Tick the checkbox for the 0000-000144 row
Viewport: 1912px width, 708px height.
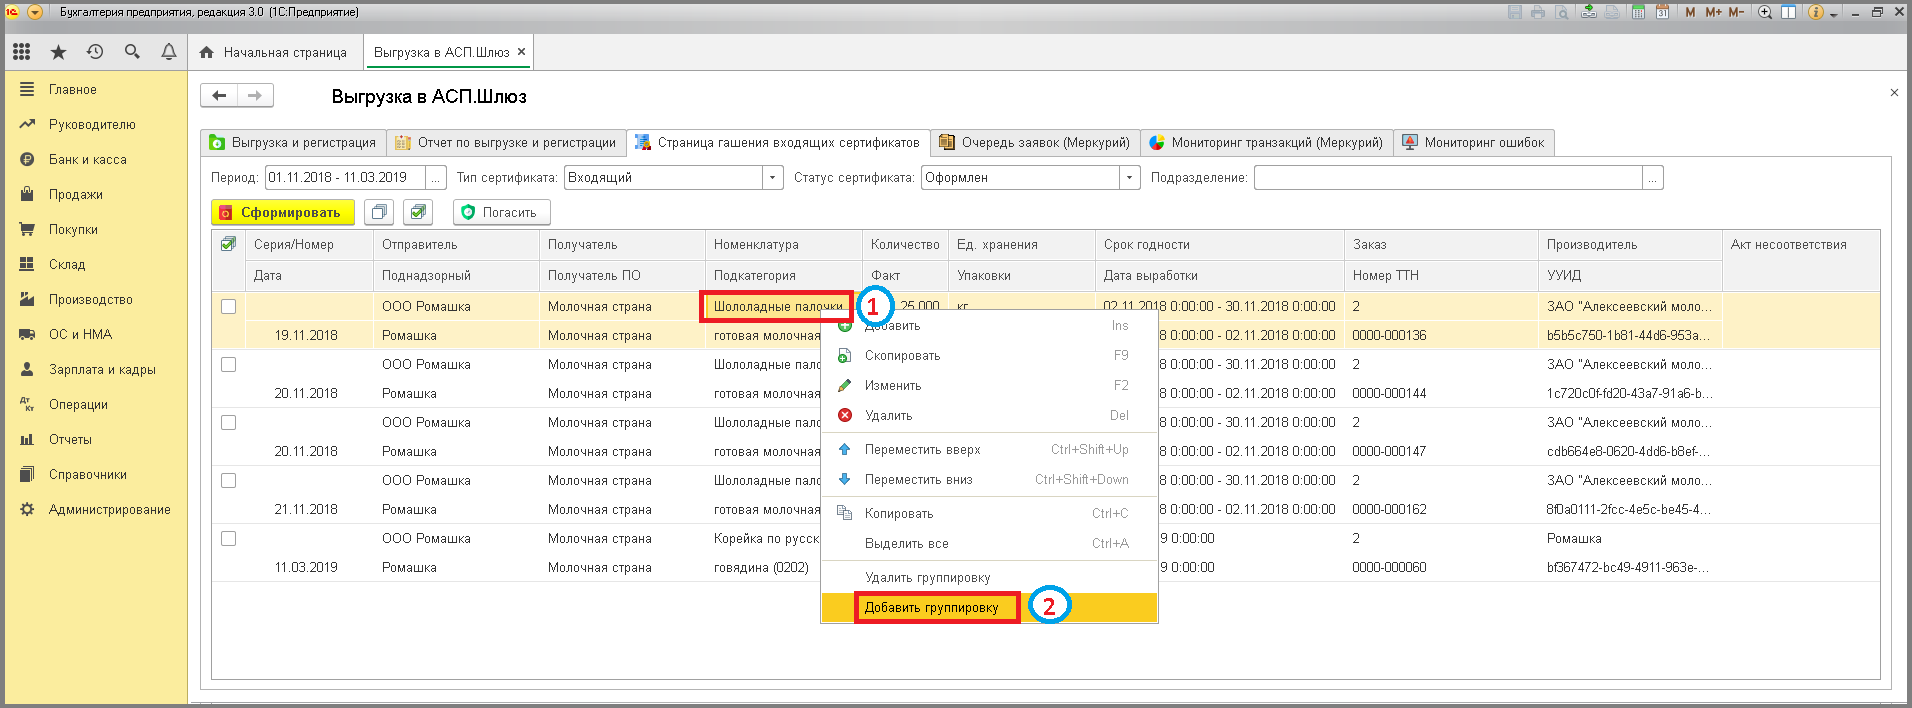[x=228, y=365]
